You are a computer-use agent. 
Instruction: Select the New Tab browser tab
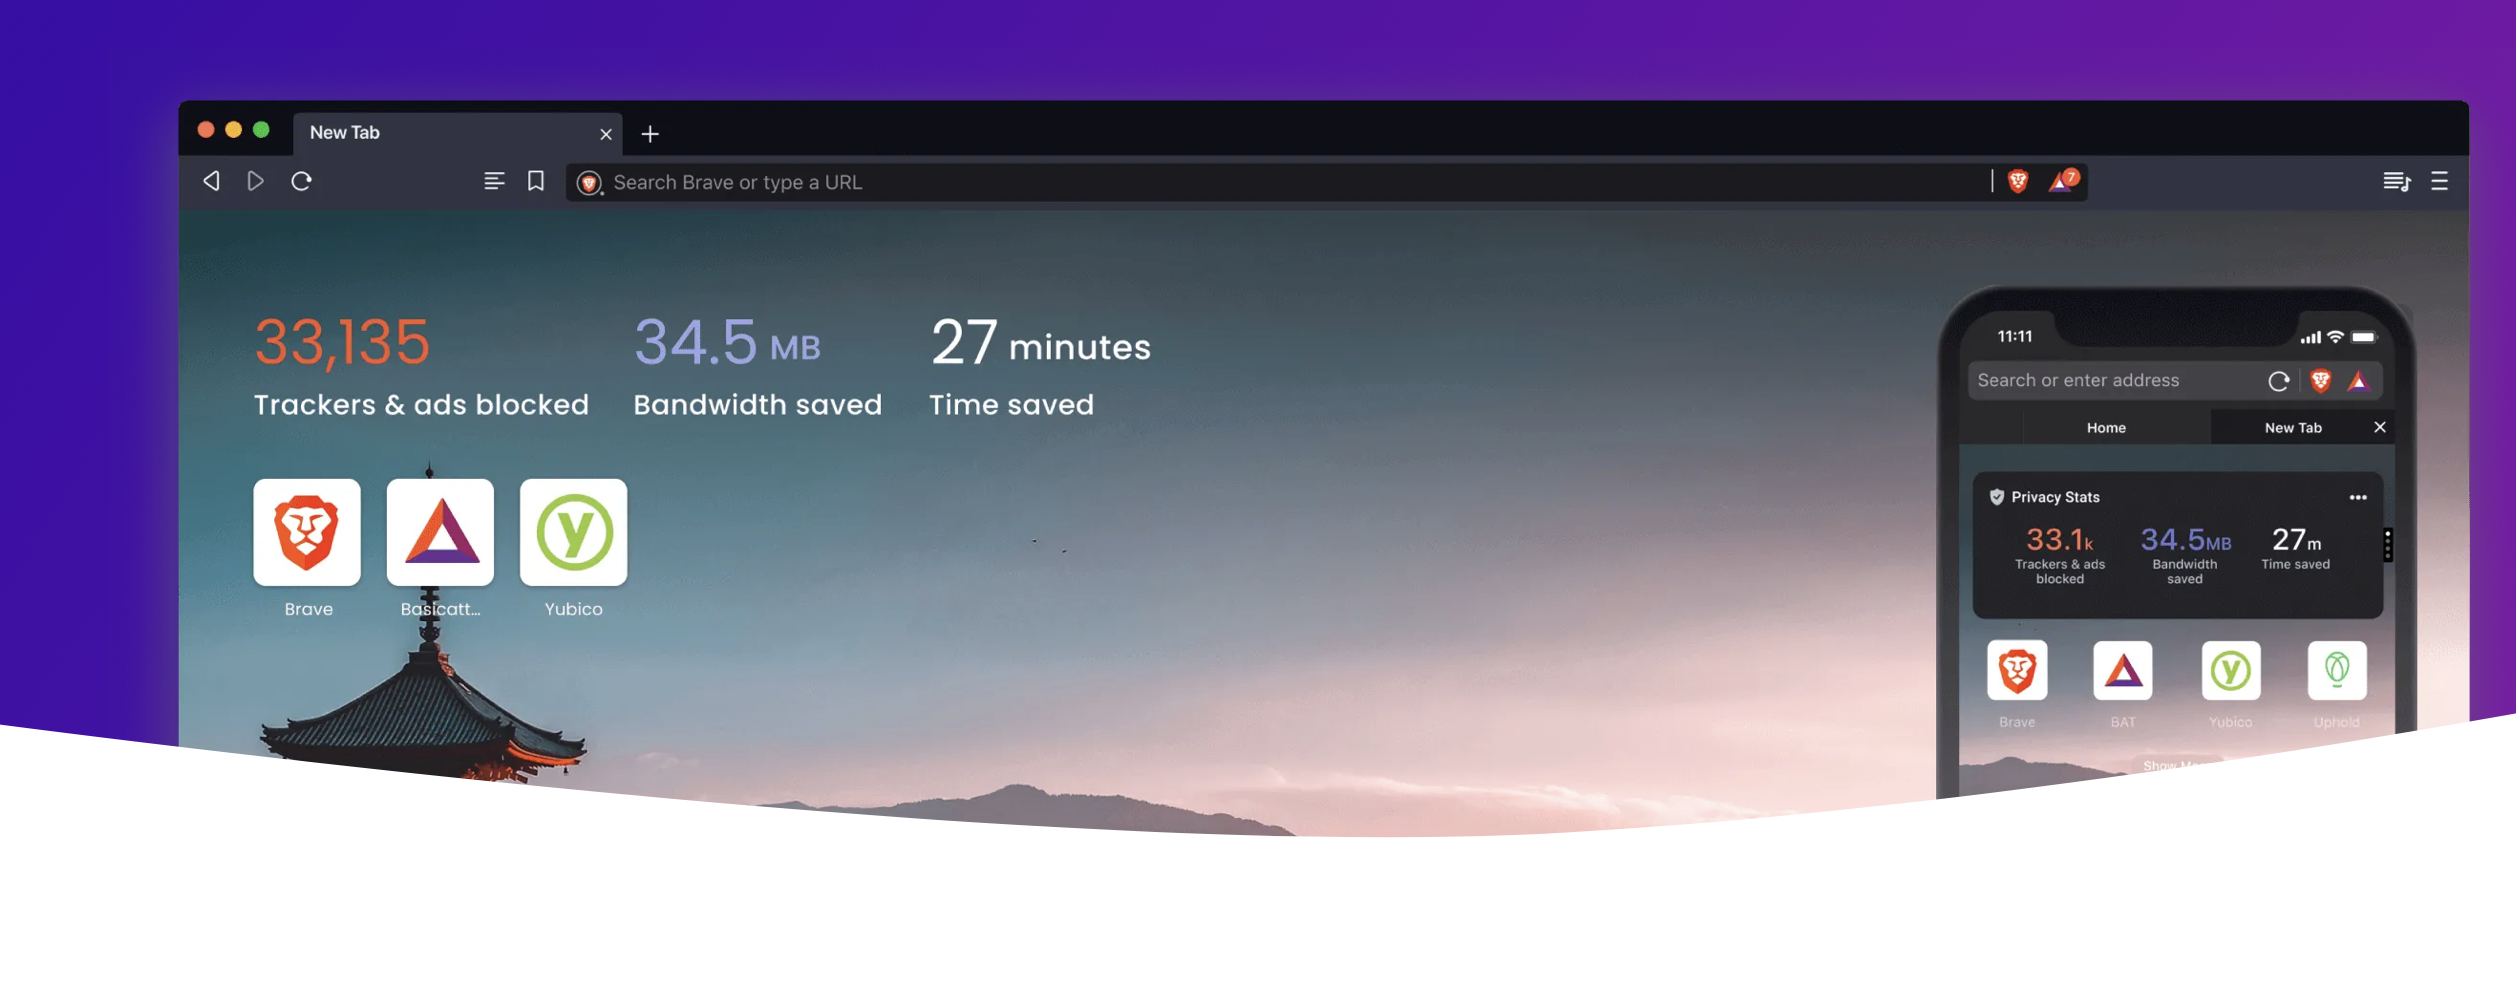[344, 131]
